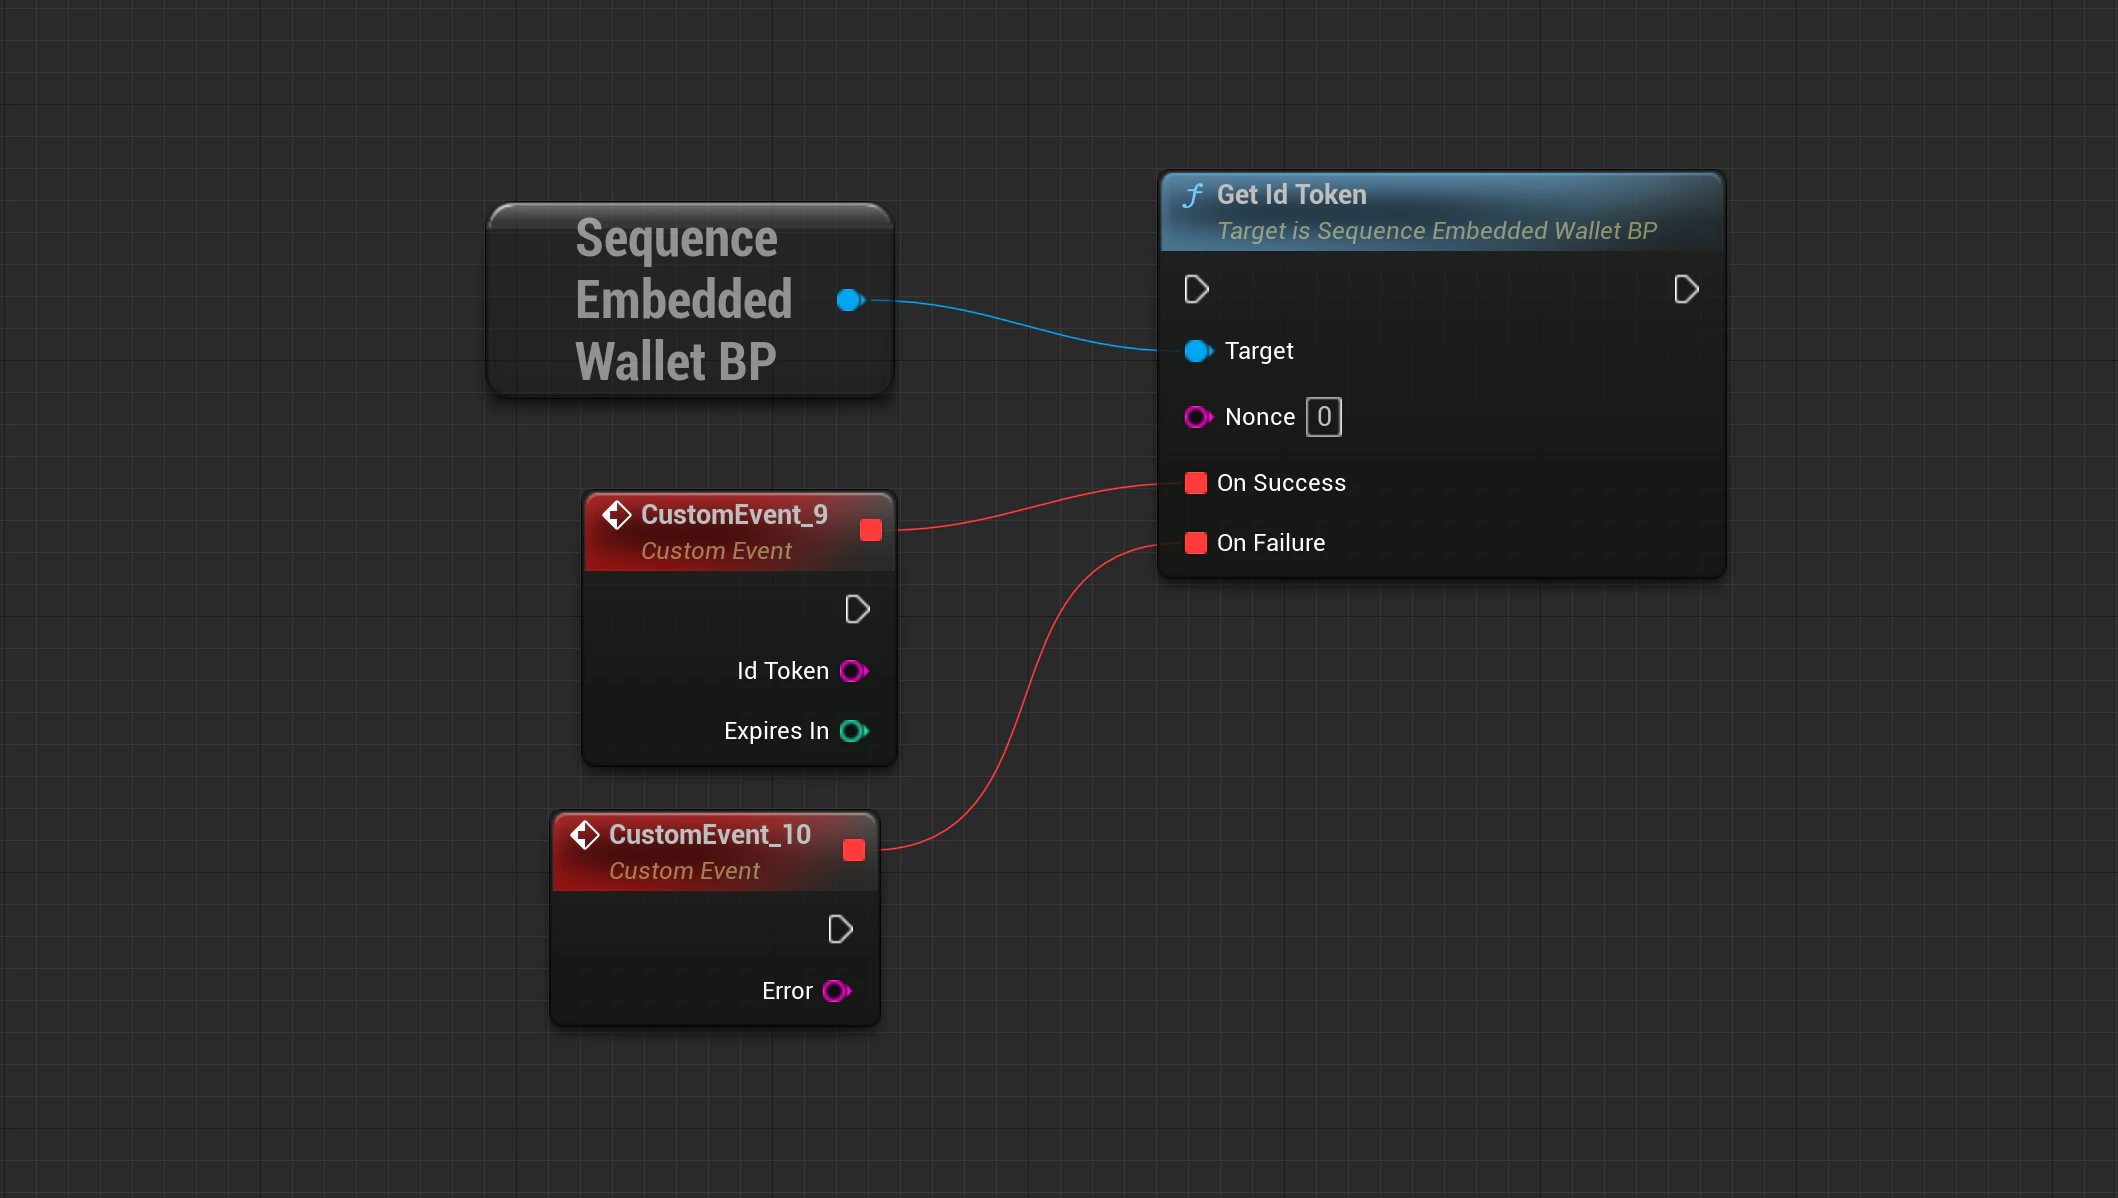Click CustomEvent_10 red delegate output pin
Screen dimensions: 2118x1198
click(854, 850)
